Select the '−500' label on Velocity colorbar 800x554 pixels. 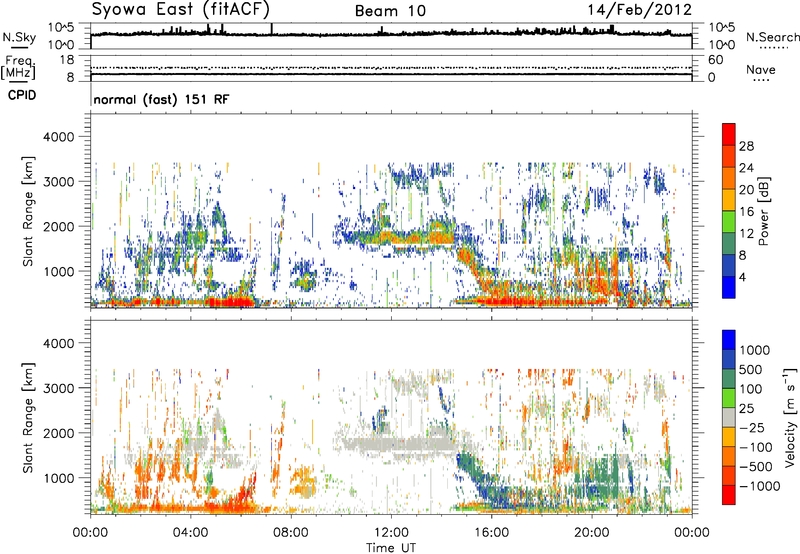(x=756, y=466)
